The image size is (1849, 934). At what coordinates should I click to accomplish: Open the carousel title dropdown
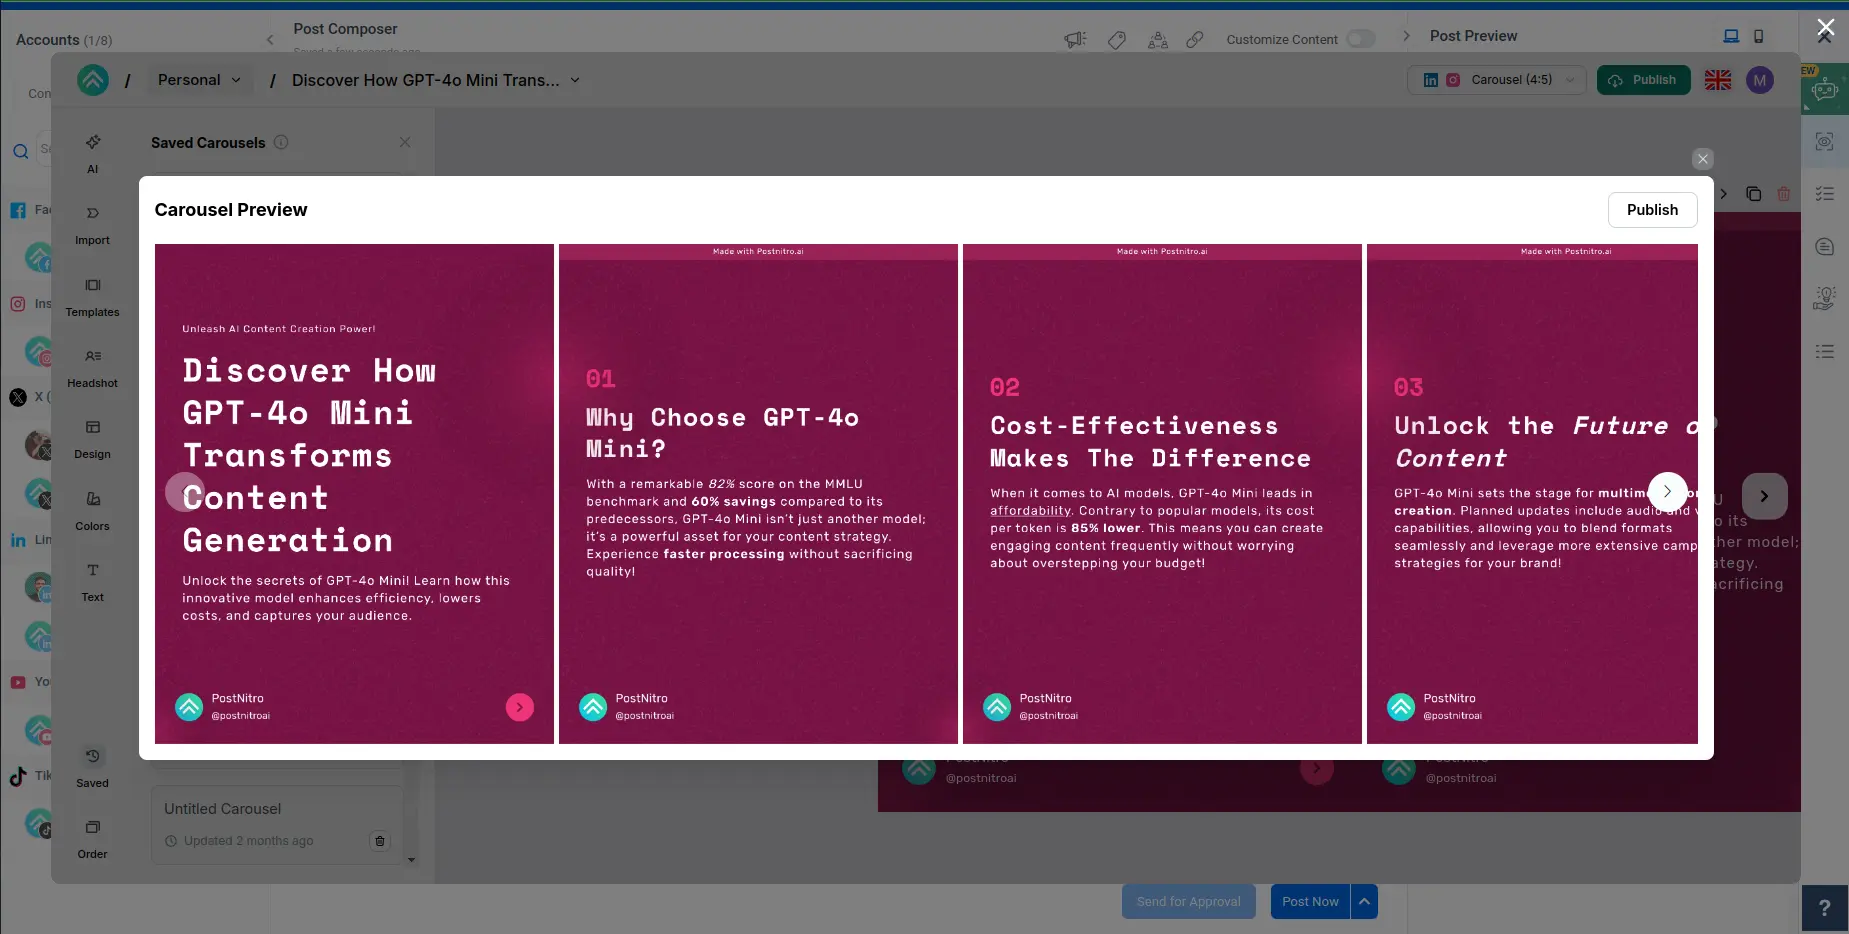tap(575, 80)
